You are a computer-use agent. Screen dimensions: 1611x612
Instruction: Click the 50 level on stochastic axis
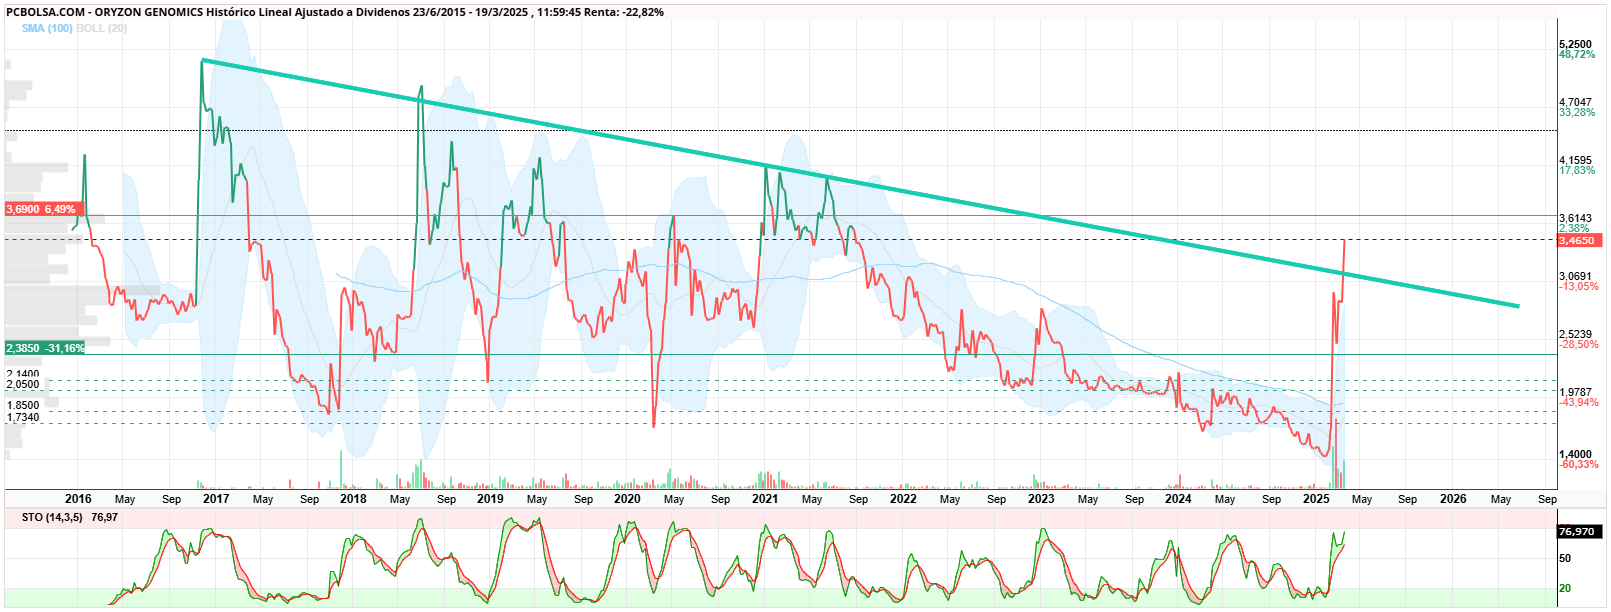point(1565,559)
